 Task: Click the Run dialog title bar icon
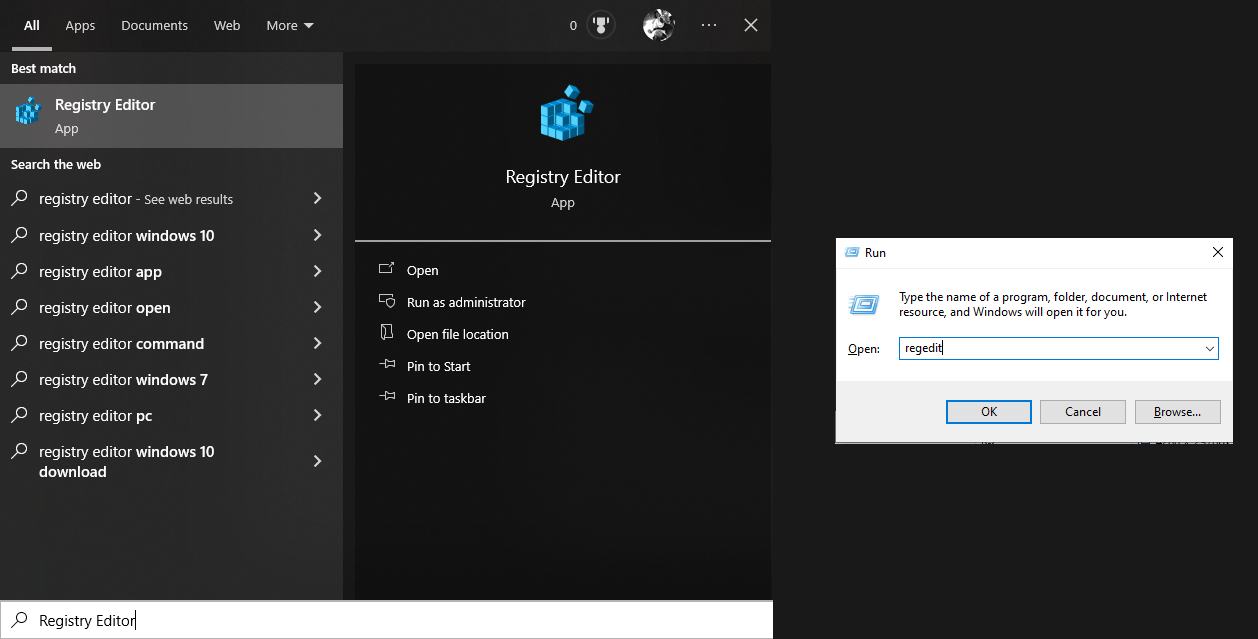coord(851,253)
